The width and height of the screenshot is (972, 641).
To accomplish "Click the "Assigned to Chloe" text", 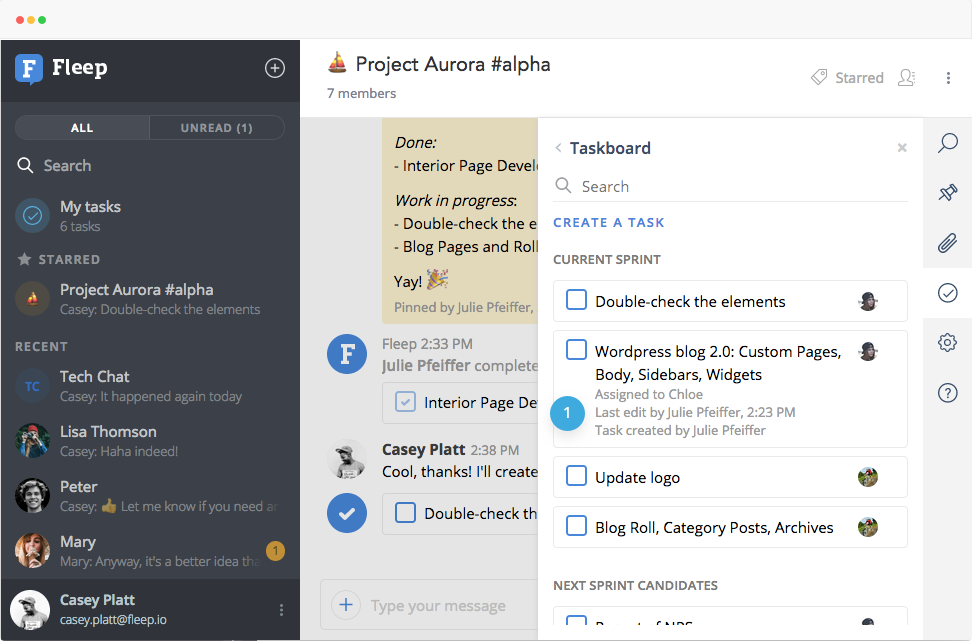I will pyautogui.click(x=648, y=394).
